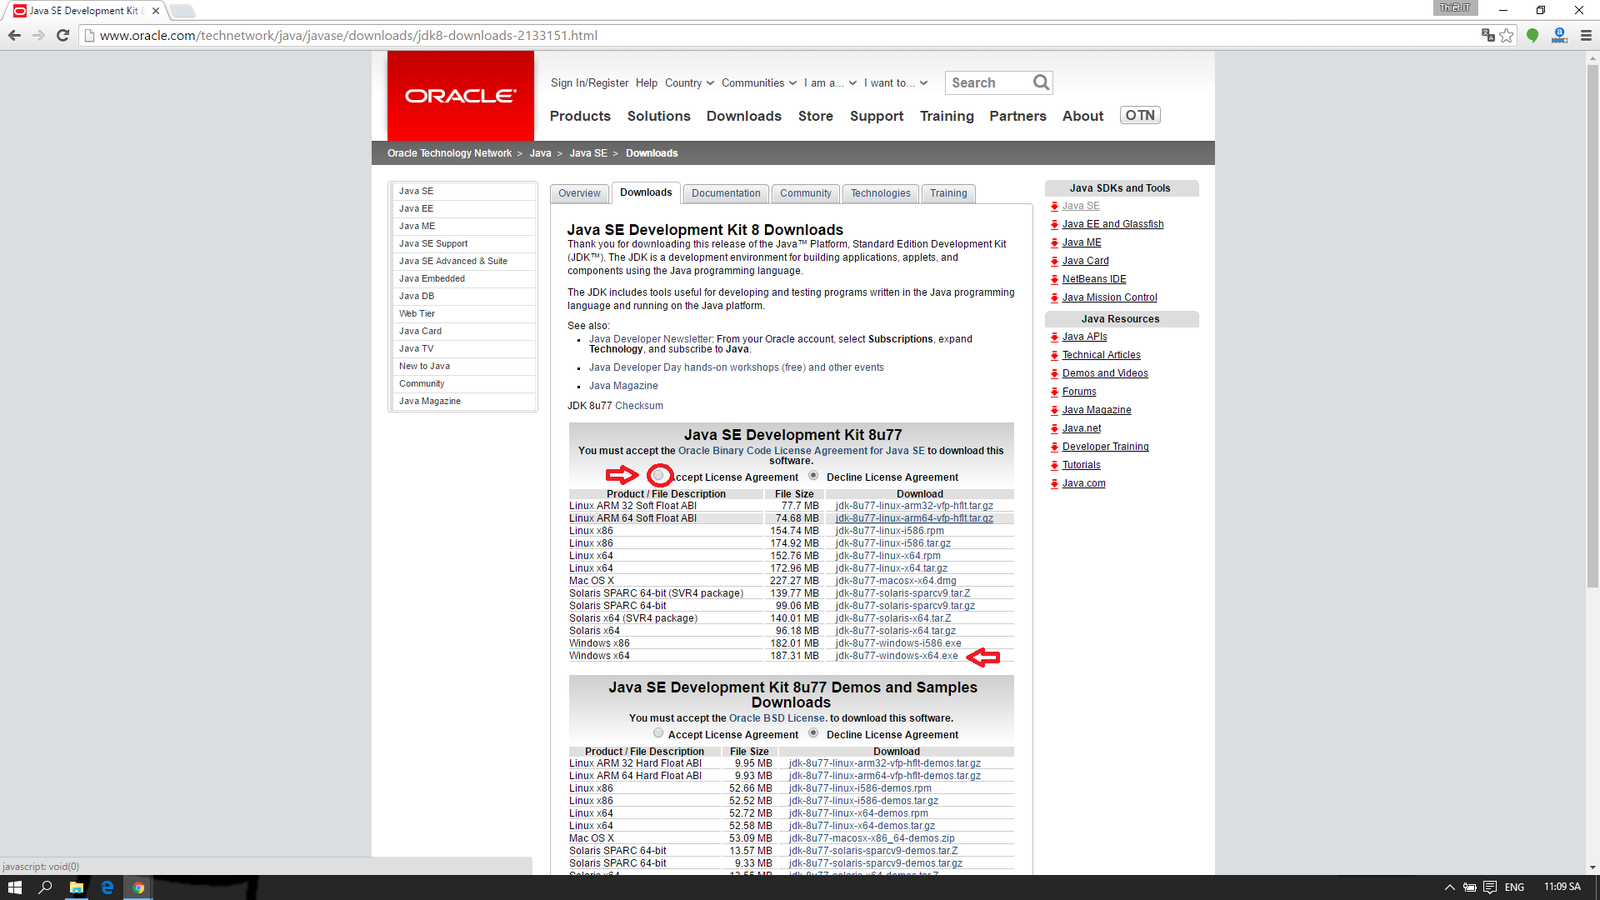The height and width of the screenshot is (900, 1600).
Task: Click the search magnifier icon on Oracle header
Action: pos(1041,82)
